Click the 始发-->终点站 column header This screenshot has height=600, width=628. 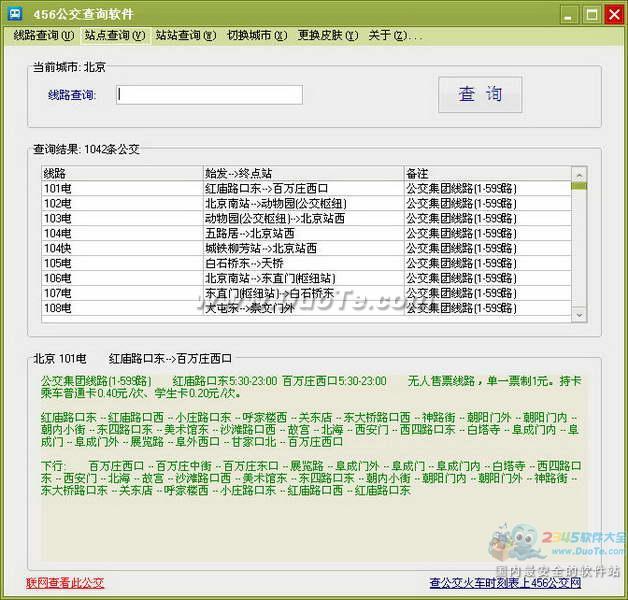coord(304,173)
